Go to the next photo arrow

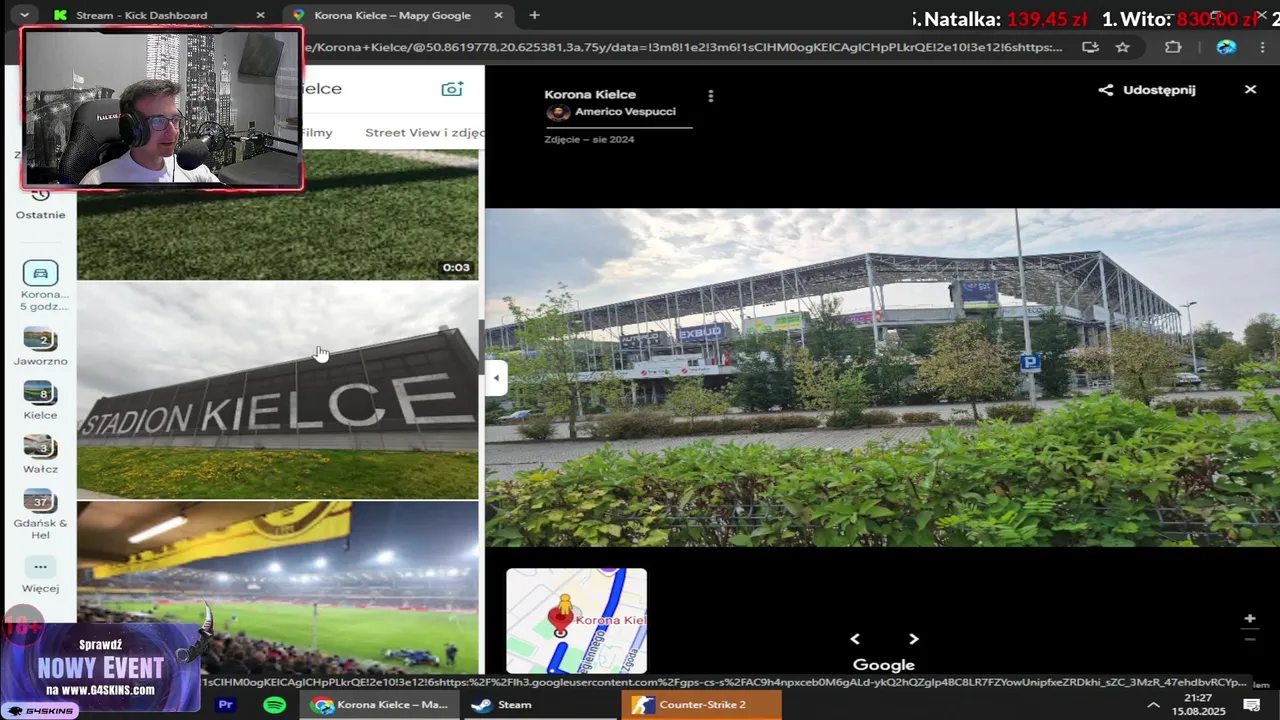click(x=914, y=639)
